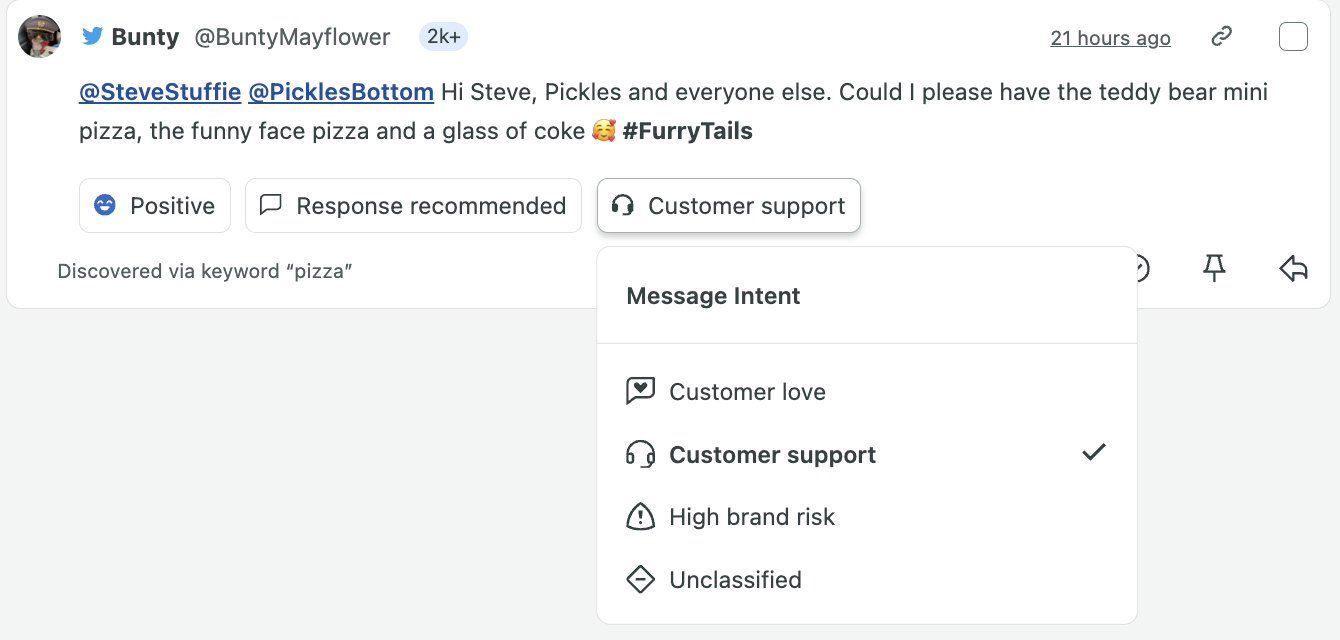Click the 2k+ follower badge

point(443,37)
